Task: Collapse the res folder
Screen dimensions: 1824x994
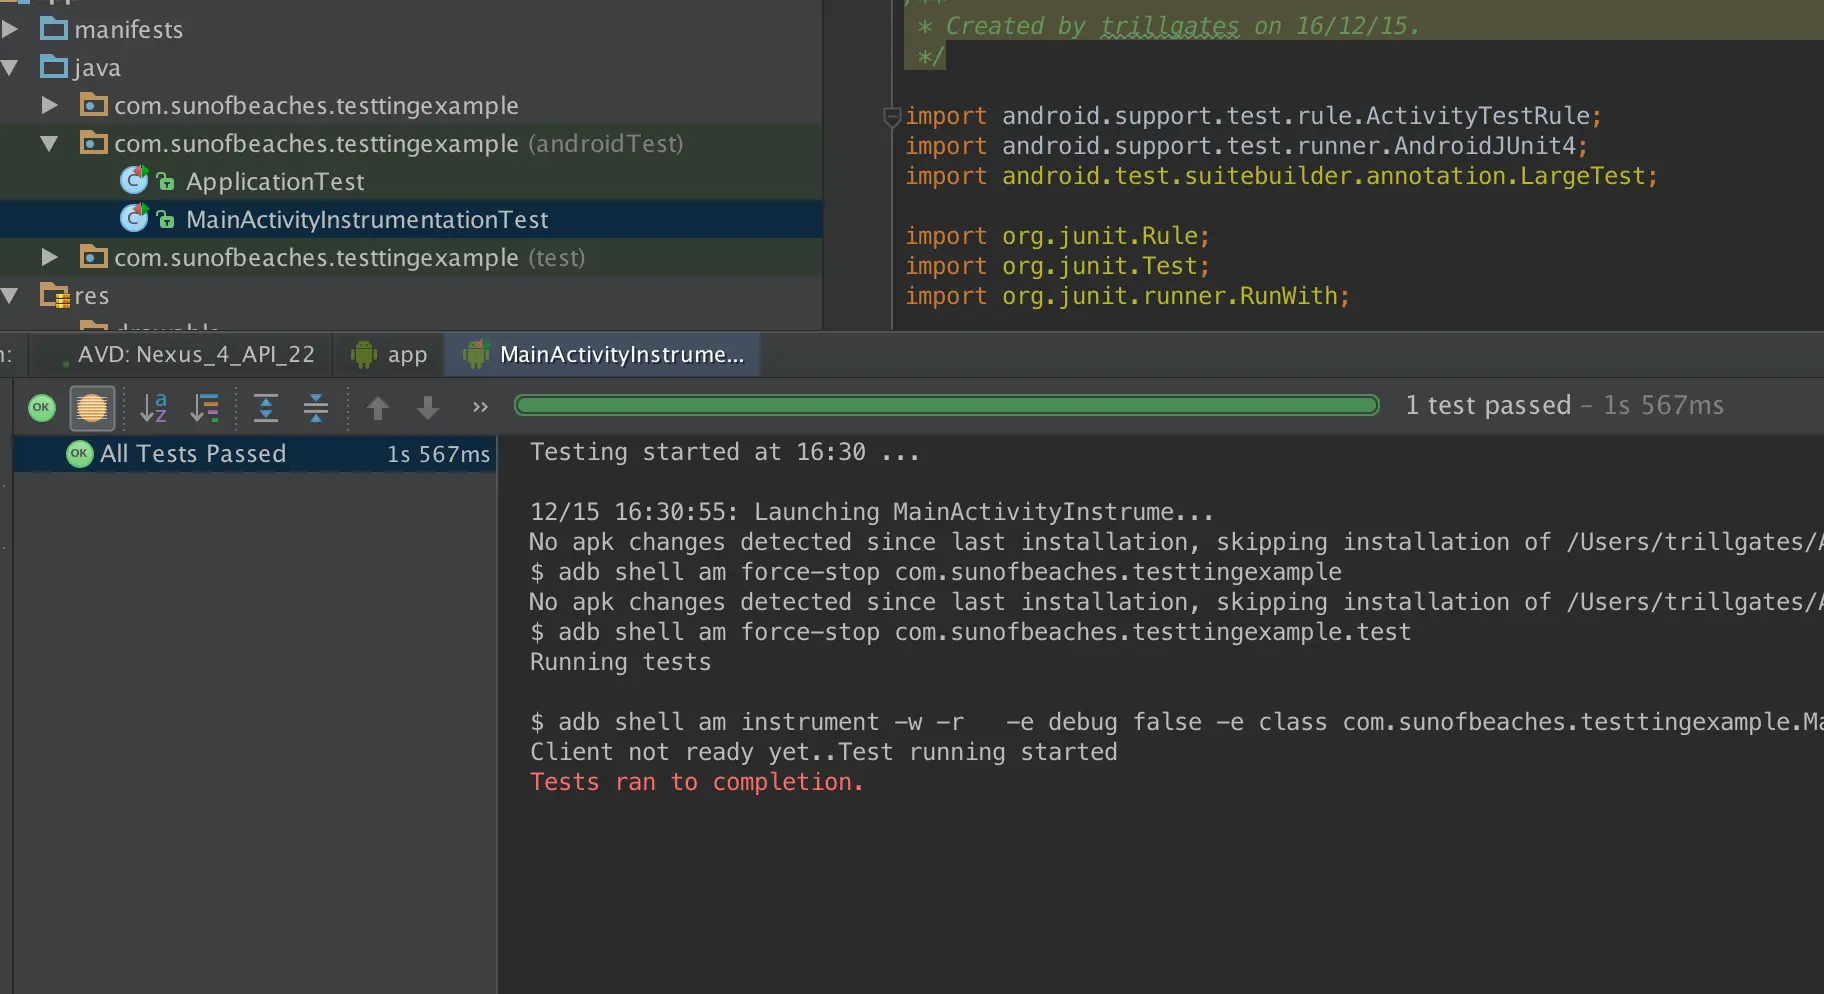Action: 10,295
